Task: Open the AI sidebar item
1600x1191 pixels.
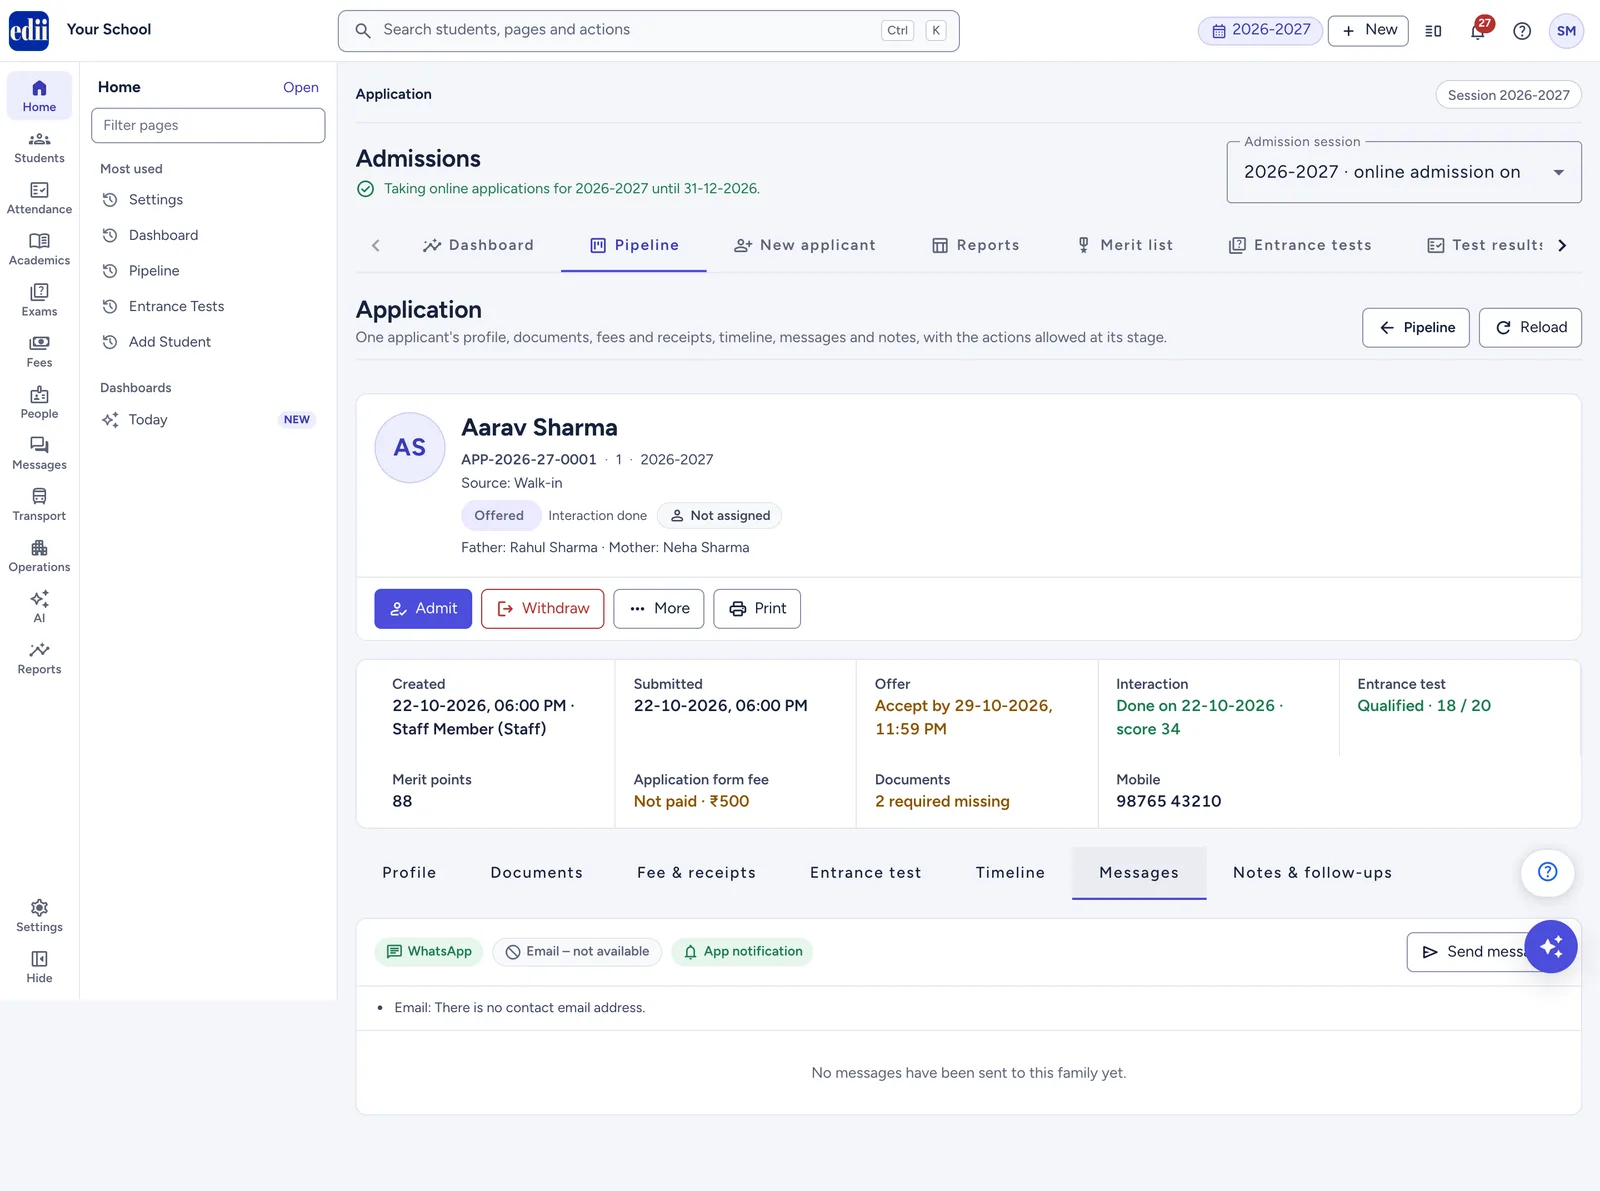Action: click(39, 606)
